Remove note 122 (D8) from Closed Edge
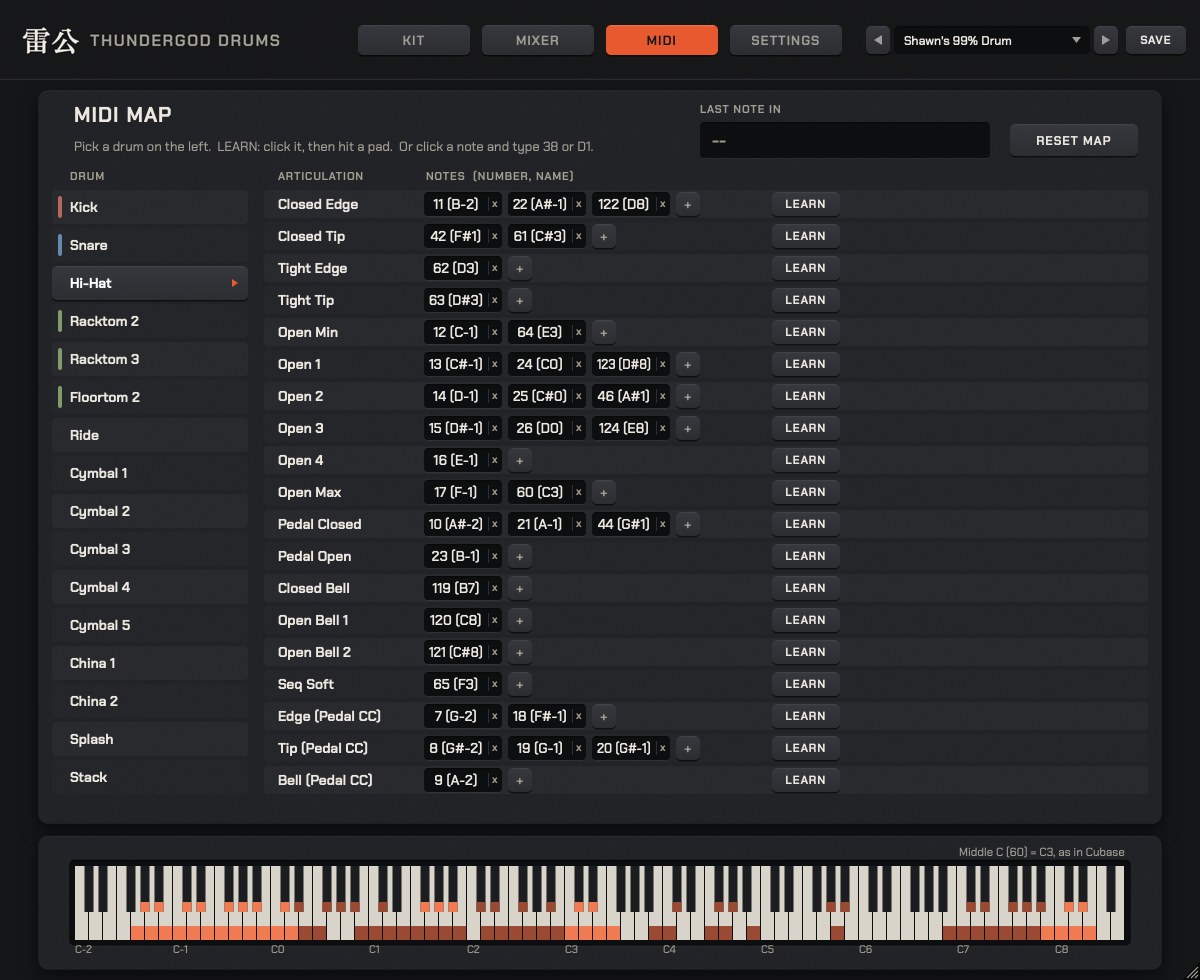Image resolution: width=1200 pixels, height=980 pixels. [662, 204]
